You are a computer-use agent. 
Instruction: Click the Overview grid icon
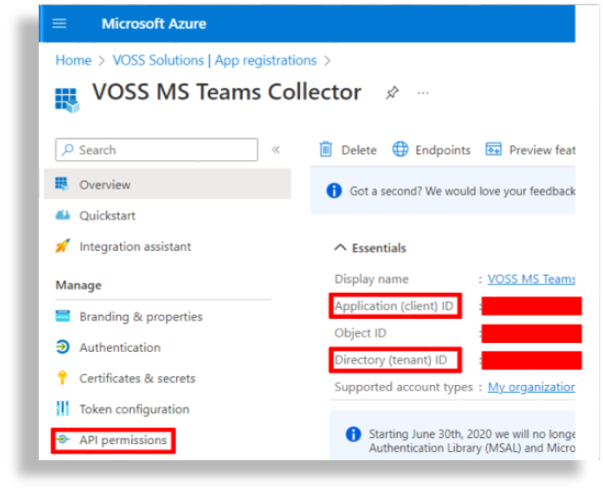[62, 184]
